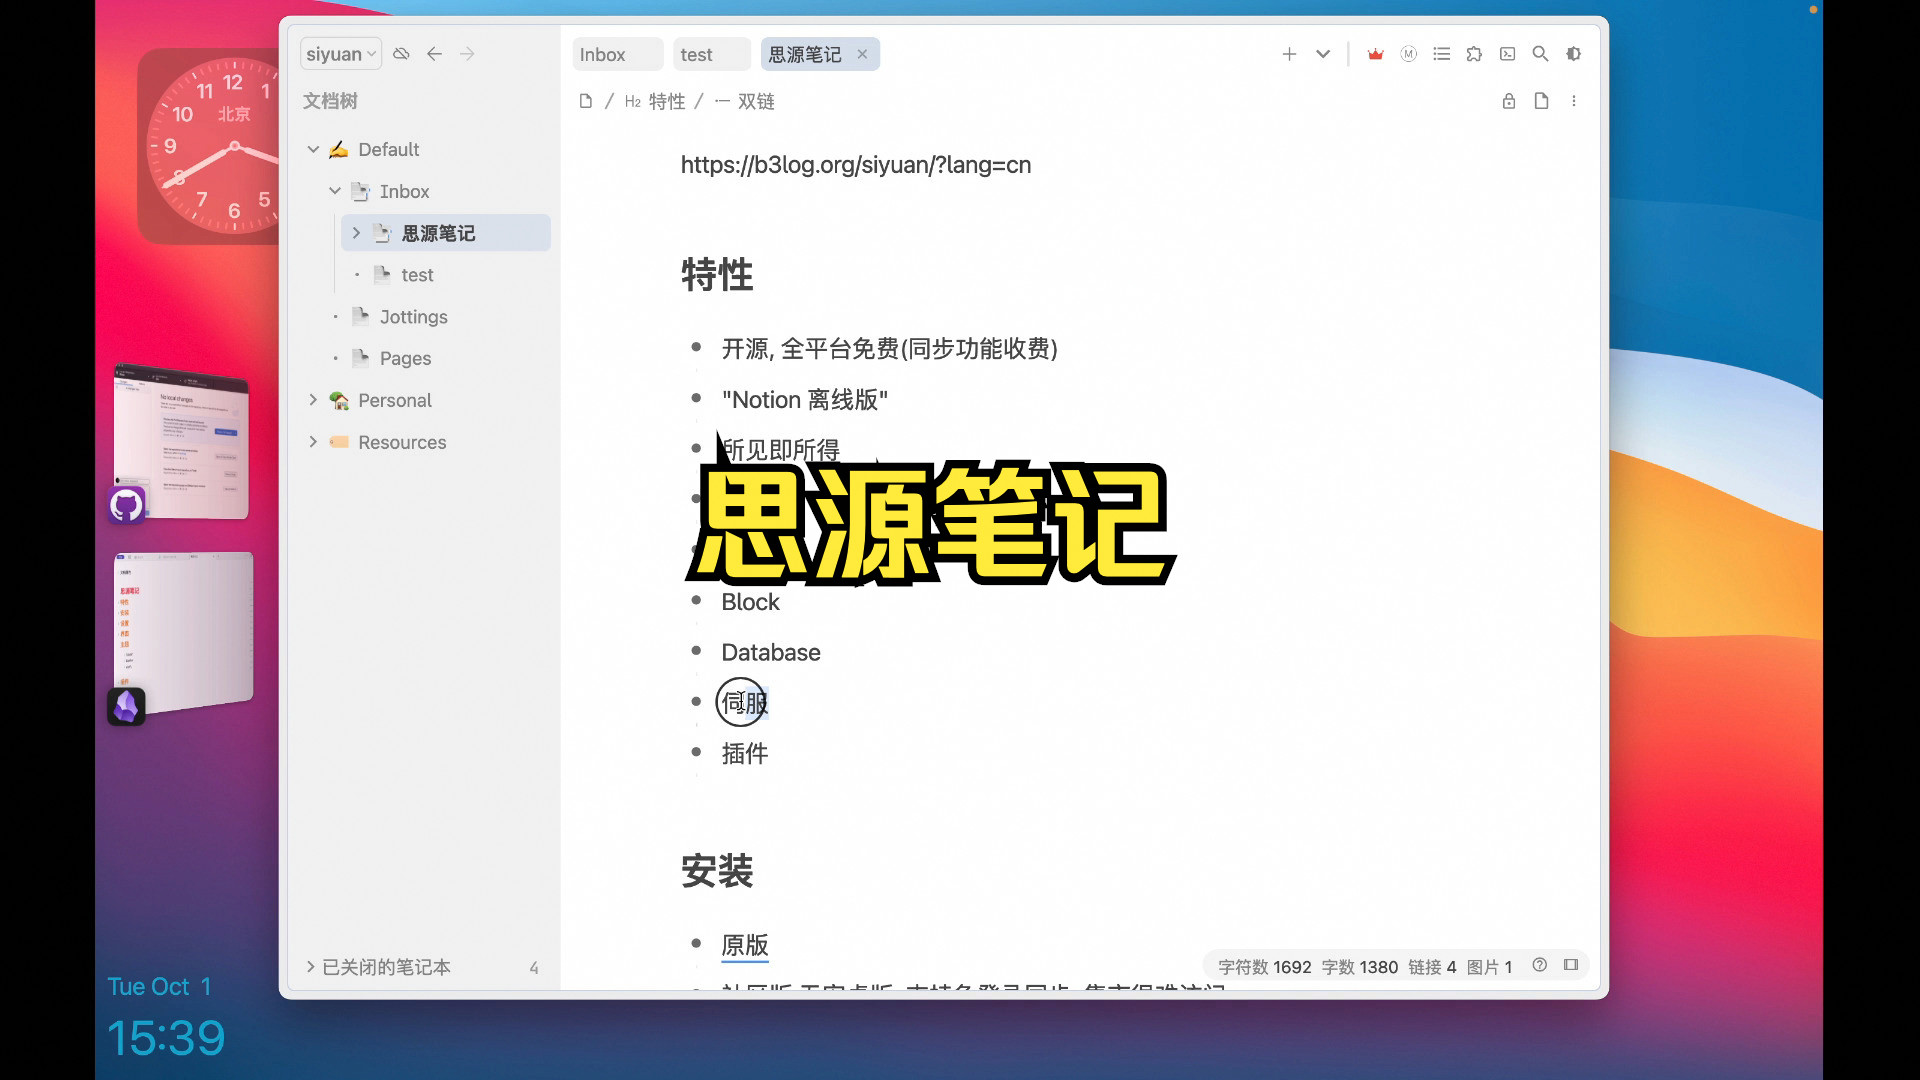
Task: Switch to the Inbox tab
Action: tap(617, 54)
